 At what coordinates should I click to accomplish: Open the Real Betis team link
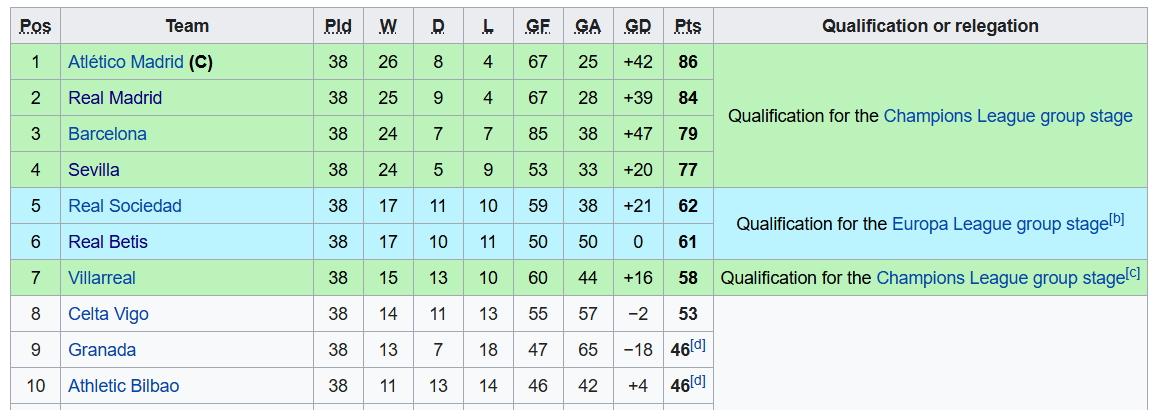tap(108, 242)
